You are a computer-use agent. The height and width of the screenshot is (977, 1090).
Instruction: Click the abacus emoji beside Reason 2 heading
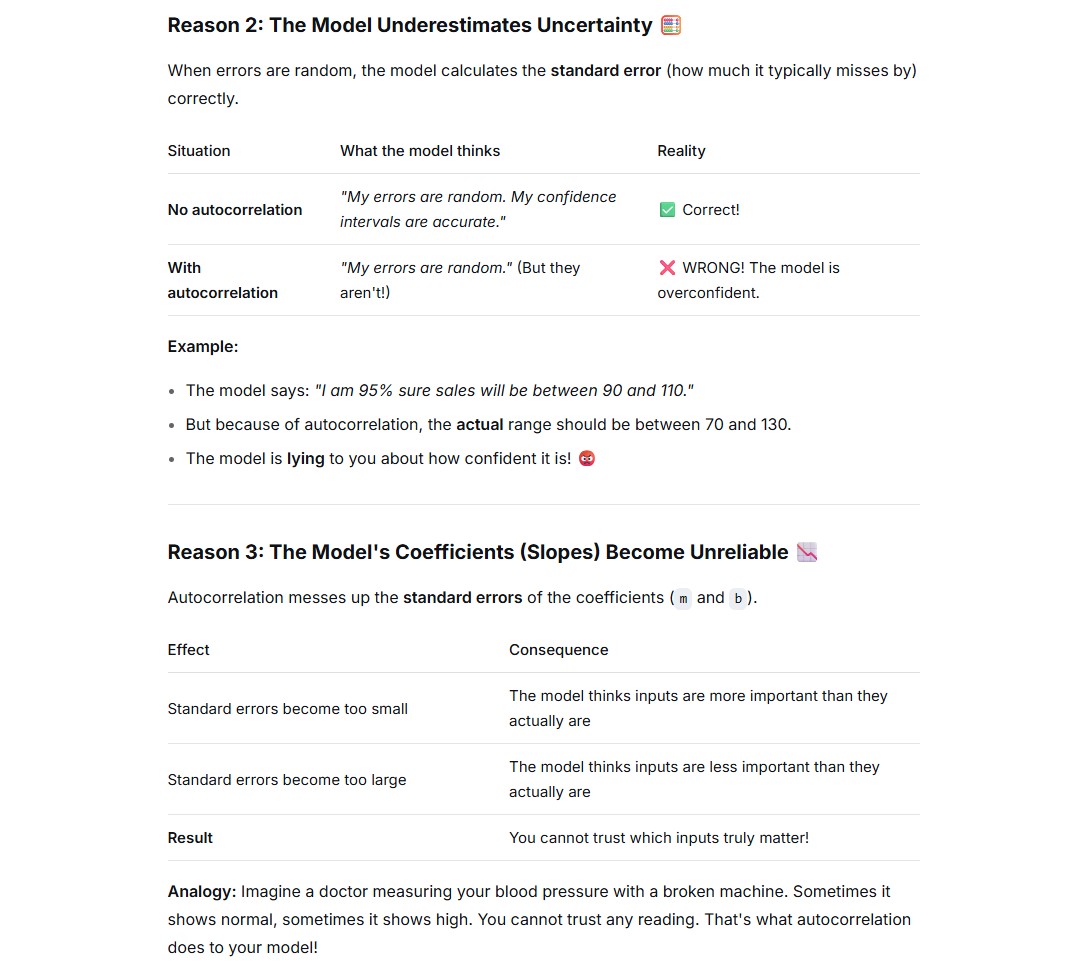671,25
